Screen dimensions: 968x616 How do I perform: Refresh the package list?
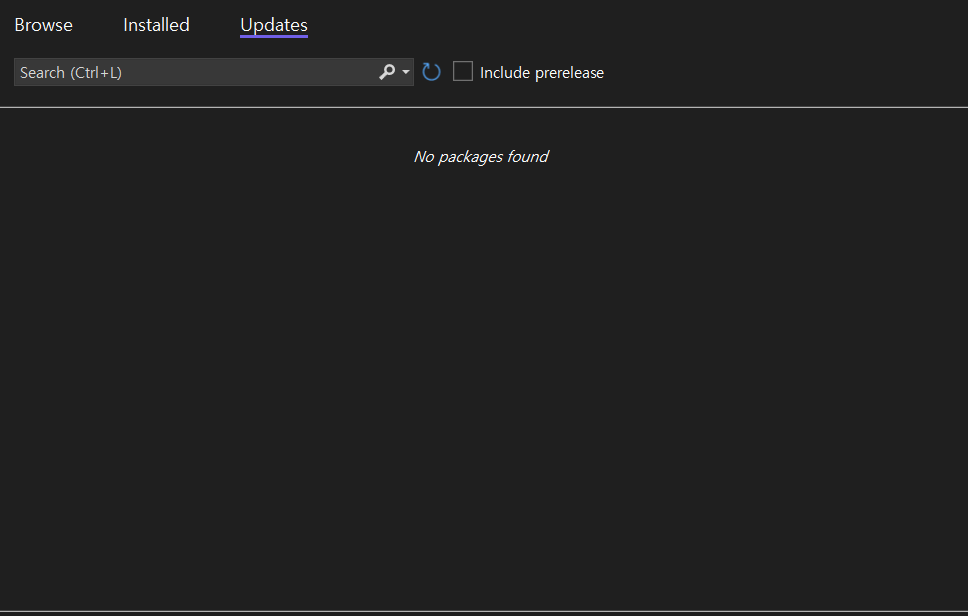pos(431,72)
